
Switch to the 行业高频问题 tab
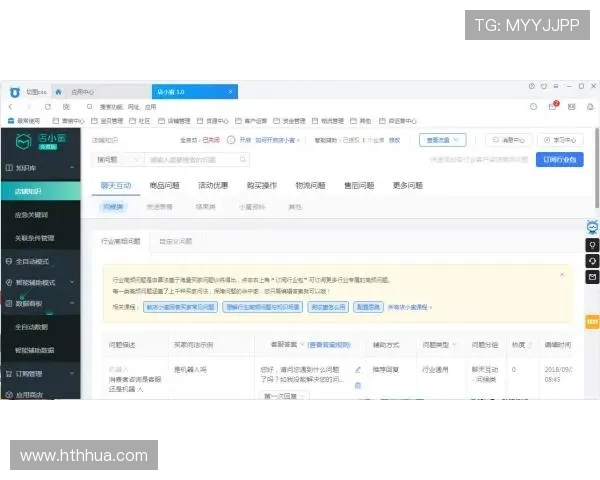click(121, 241)
